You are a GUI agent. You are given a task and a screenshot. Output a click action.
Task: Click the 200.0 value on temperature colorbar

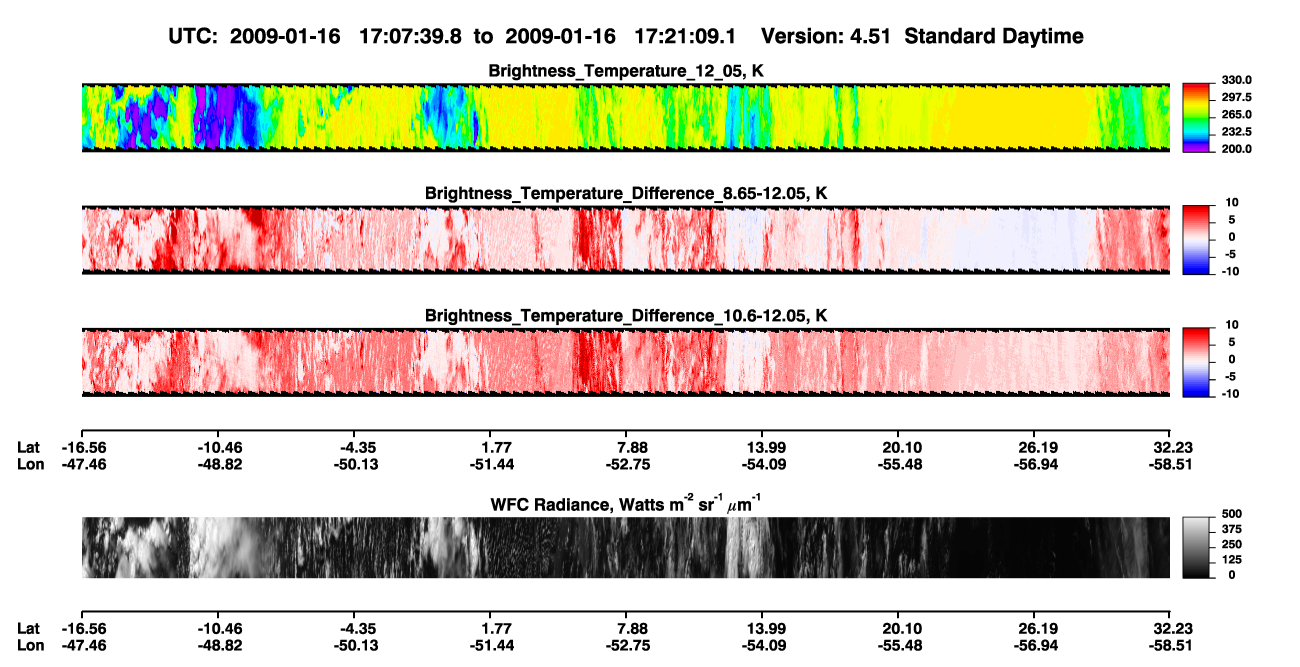pos(1233,148)
